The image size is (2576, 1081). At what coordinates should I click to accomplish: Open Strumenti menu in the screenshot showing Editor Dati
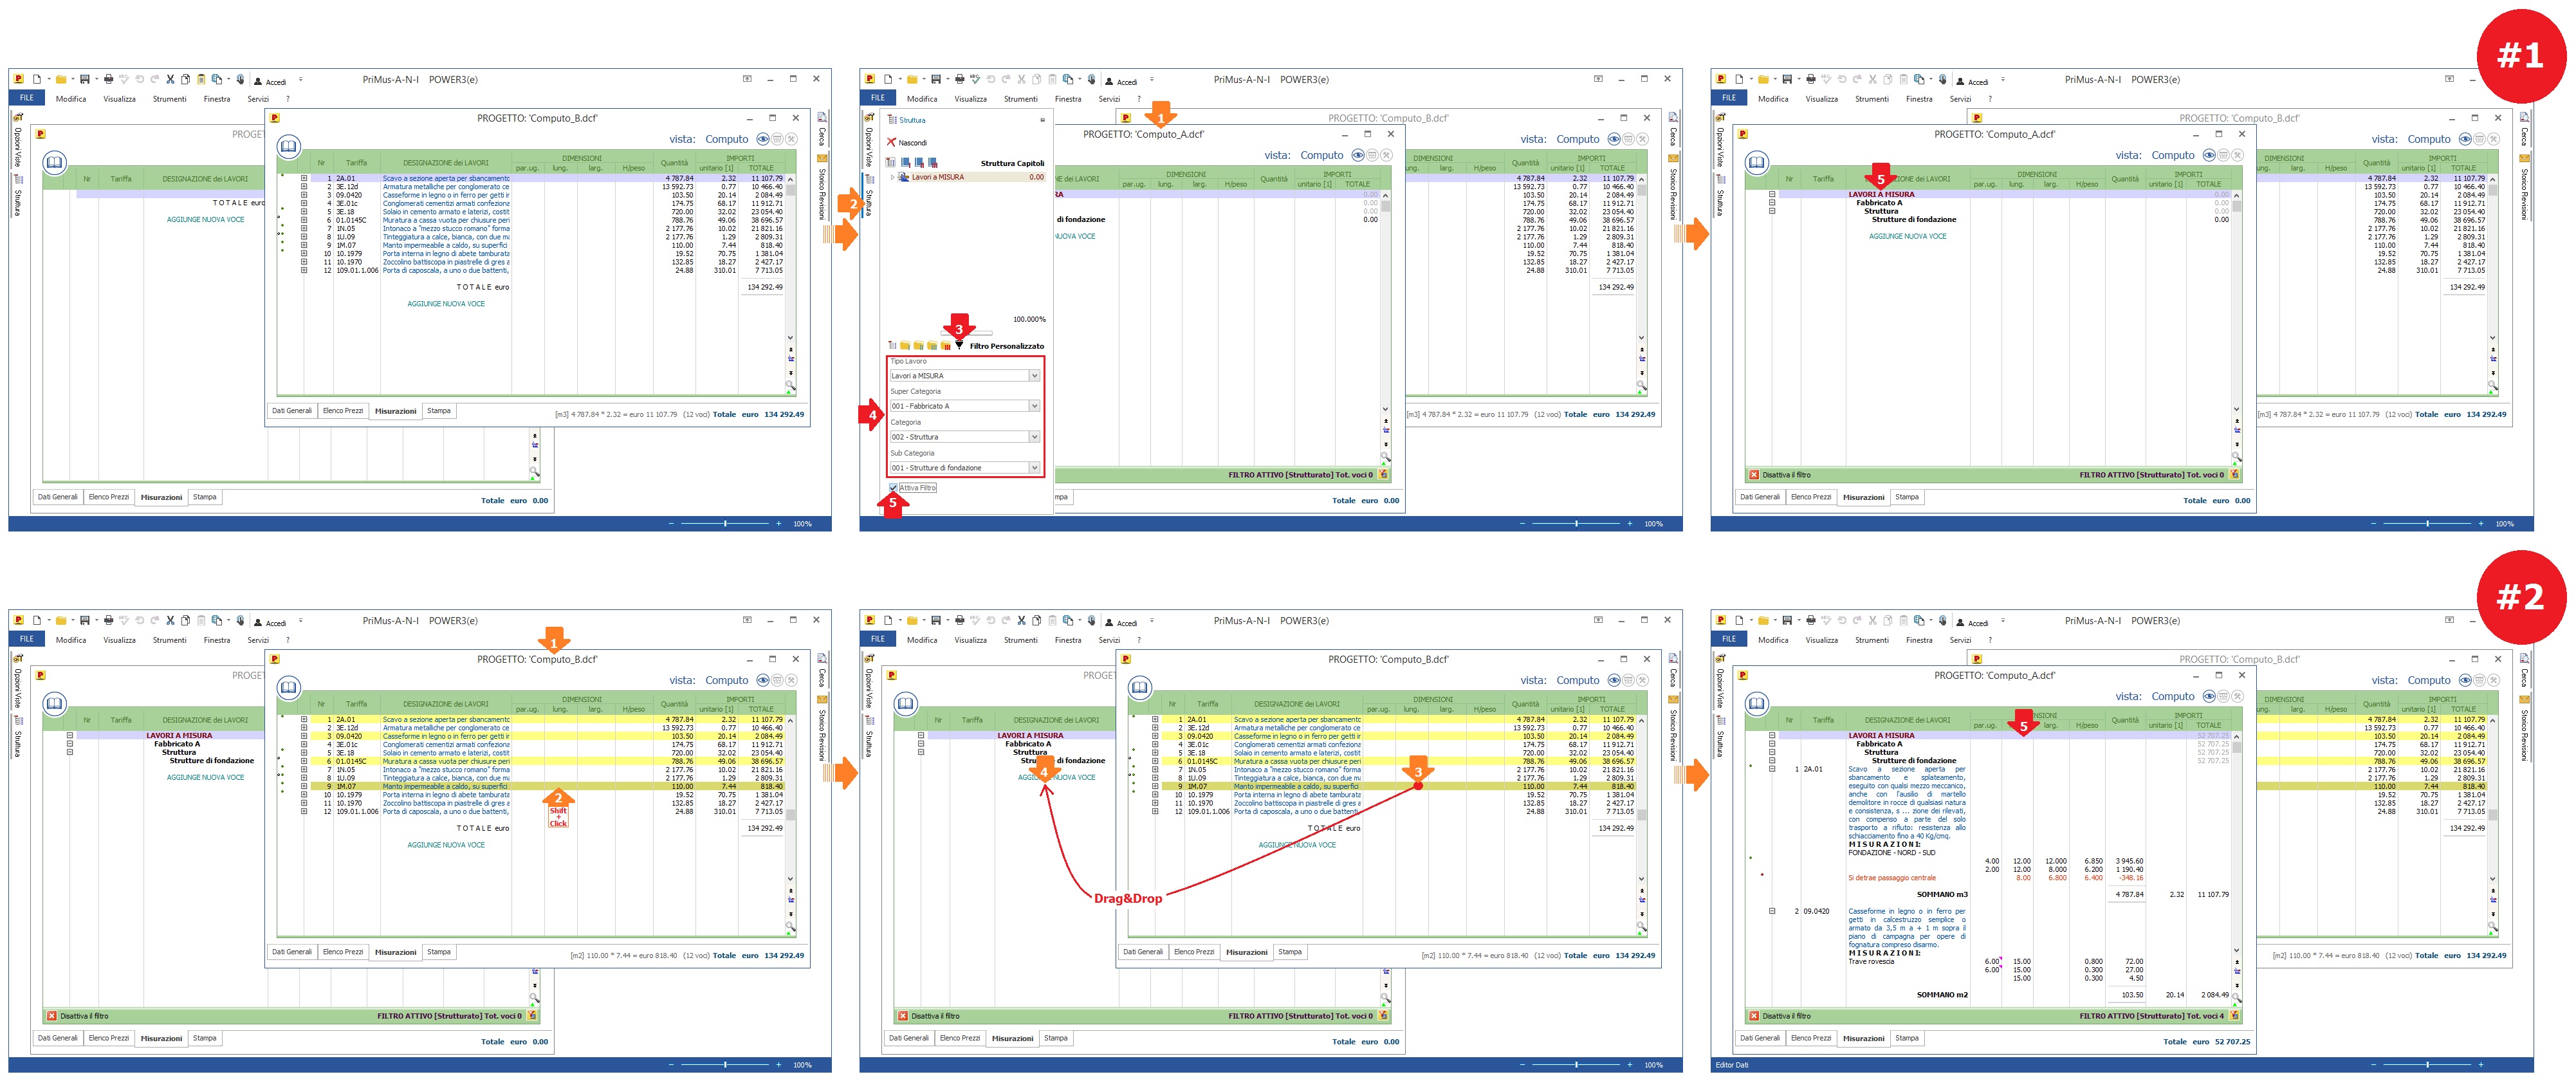point(1872,640)
